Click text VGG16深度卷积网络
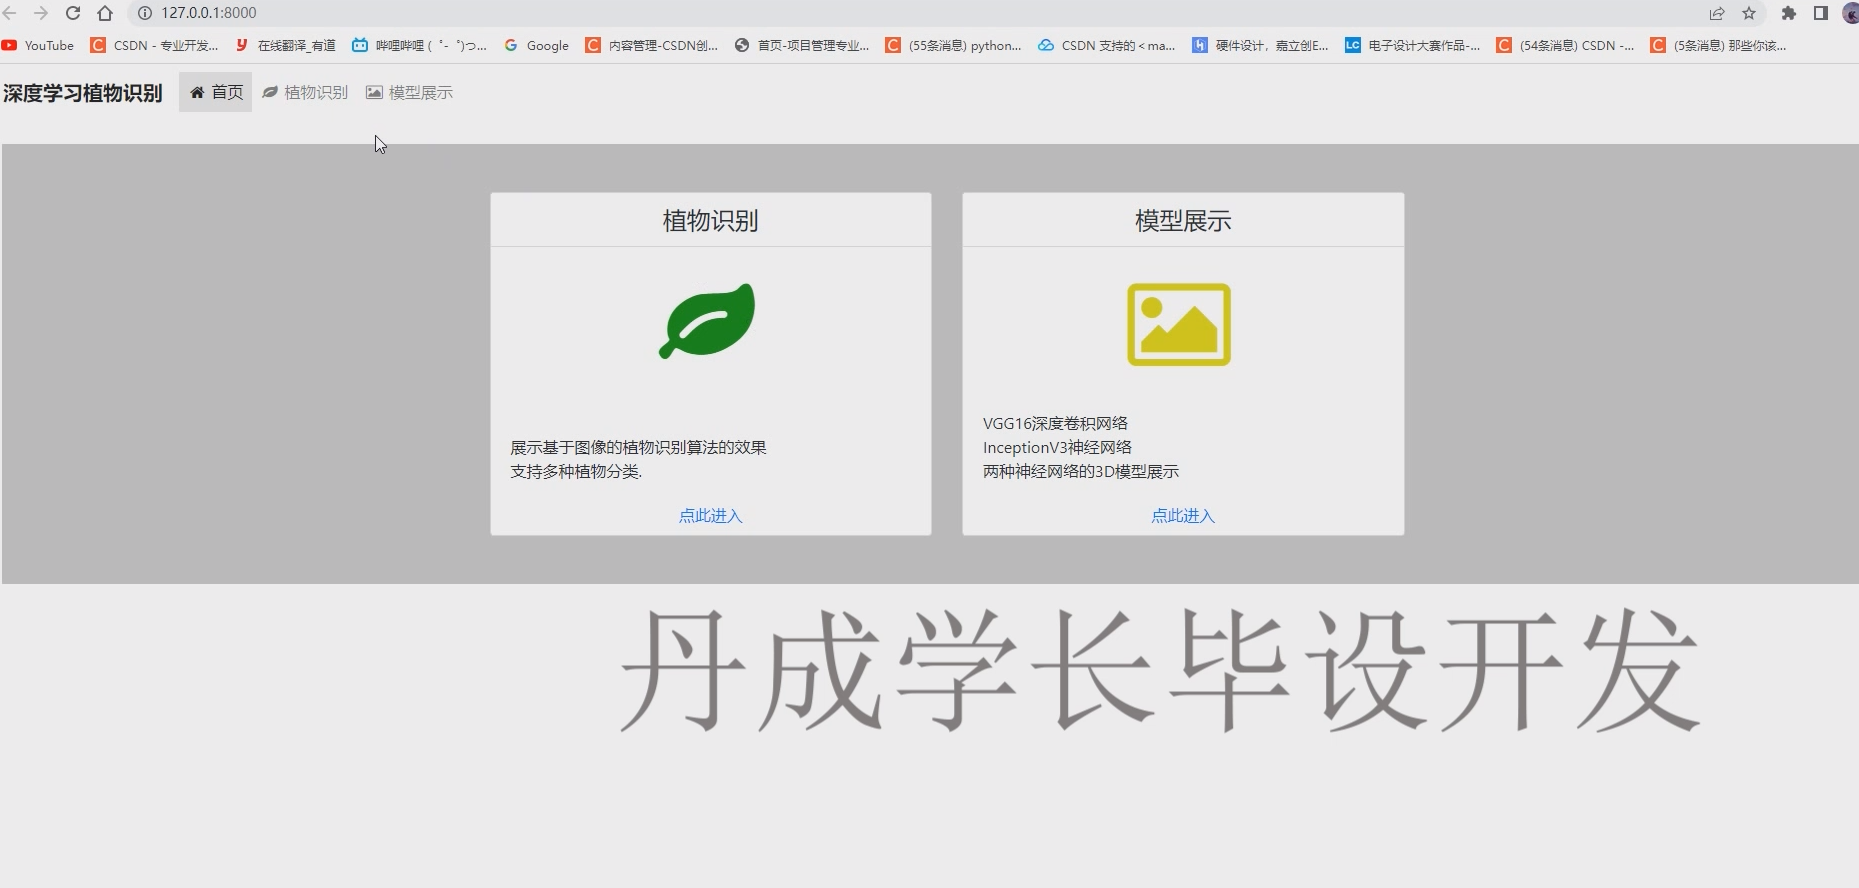1859x888 pixels. click(1055, 423)
